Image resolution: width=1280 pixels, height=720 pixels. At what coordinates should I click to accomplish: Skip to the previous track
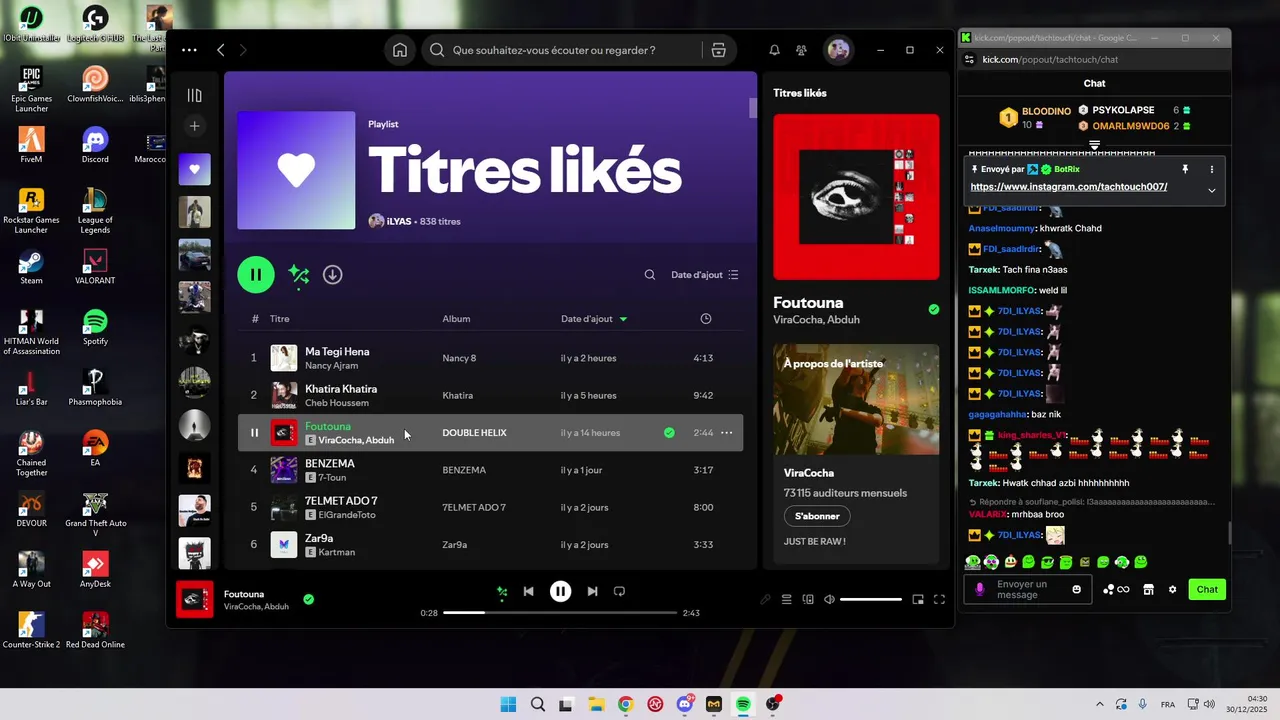click(528, 591)
